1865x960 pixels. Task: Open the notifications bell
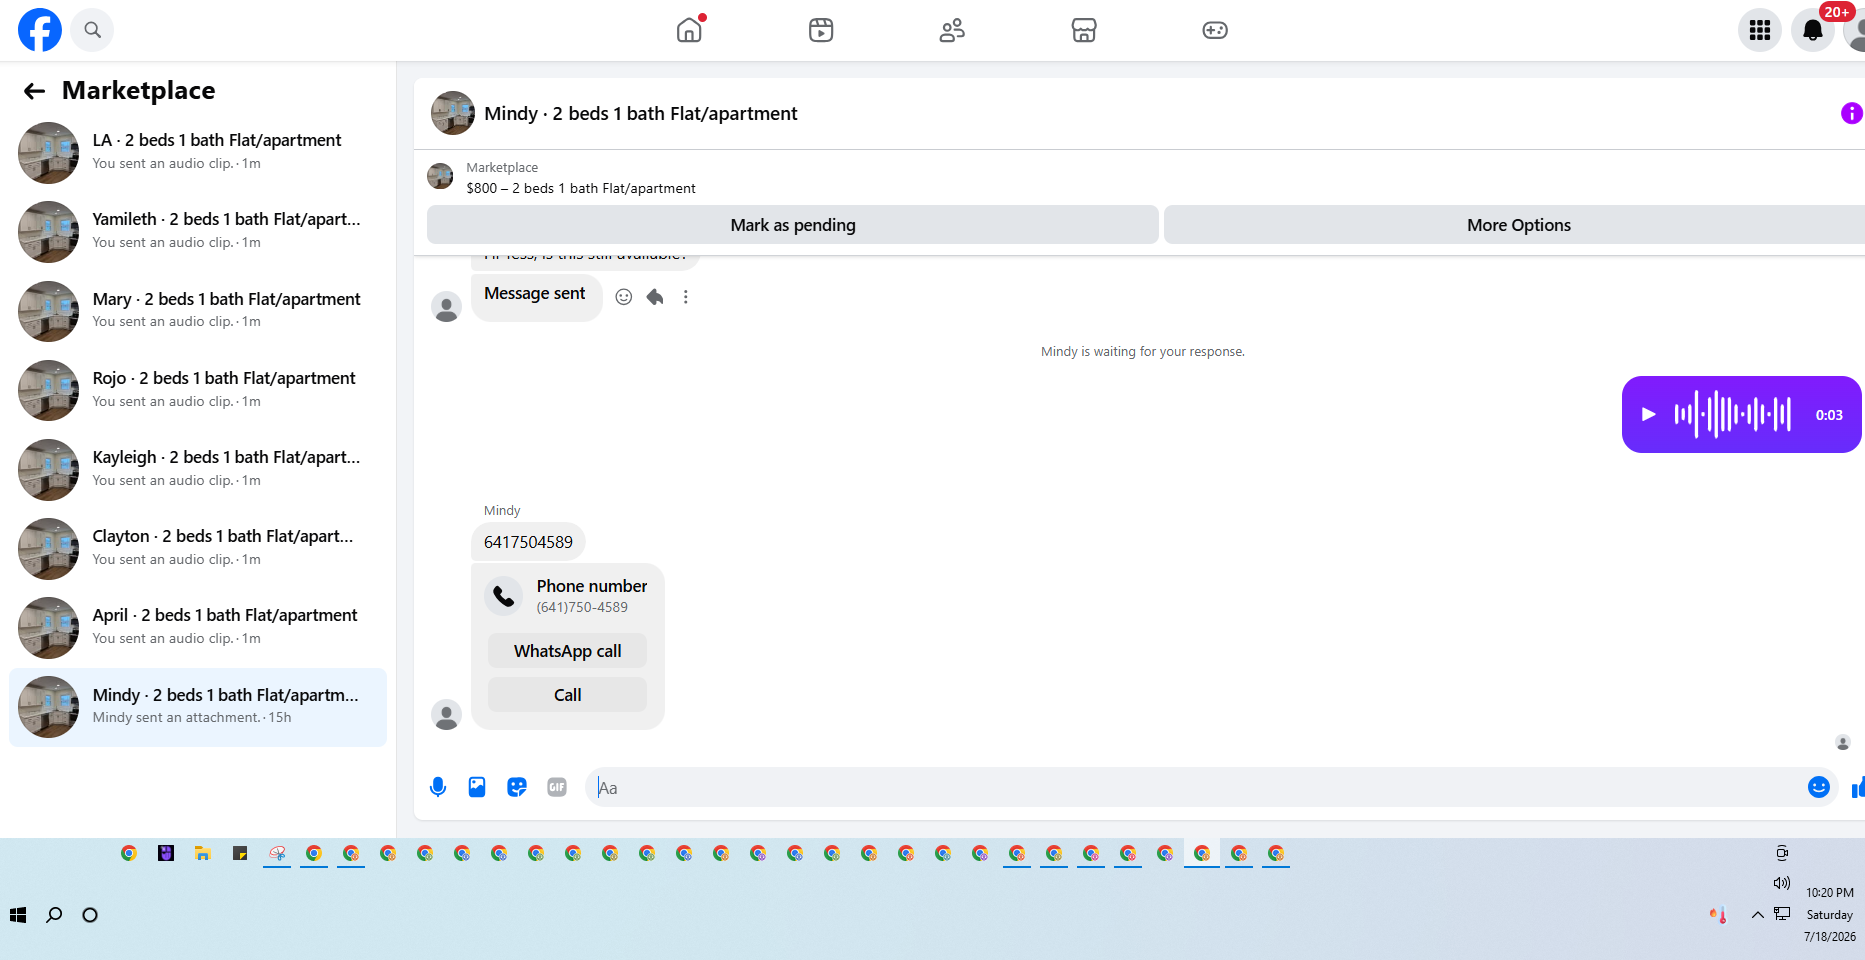(1813, 30)
